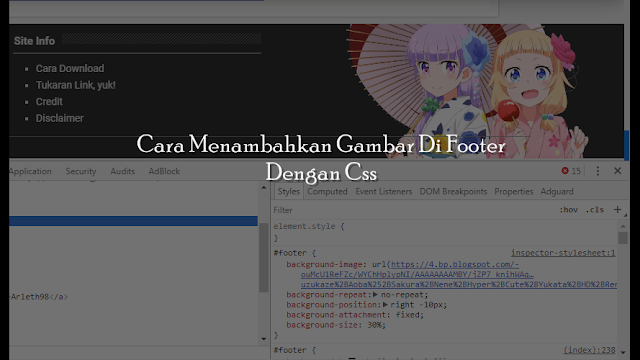Click the Elements panel scroll up arrow
Viewport: 640px width, 360px height.
pyautogui.click(x=264, y=188)
